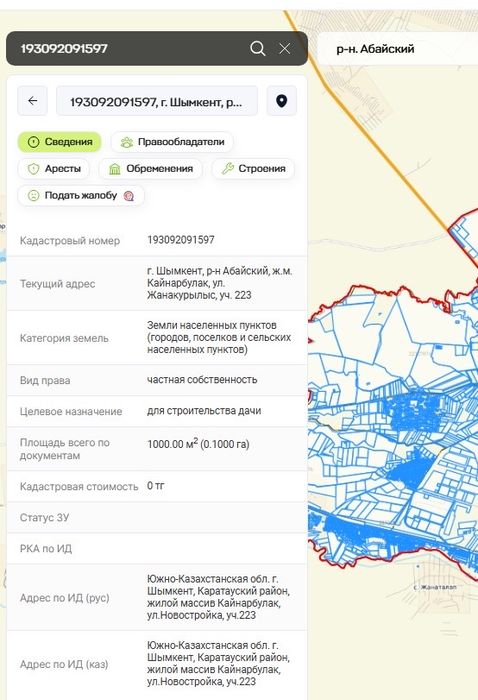The width and height of the screenshot is (478, 700).
Task: Open the Аресты tab
Action: (x=54, y=169)
